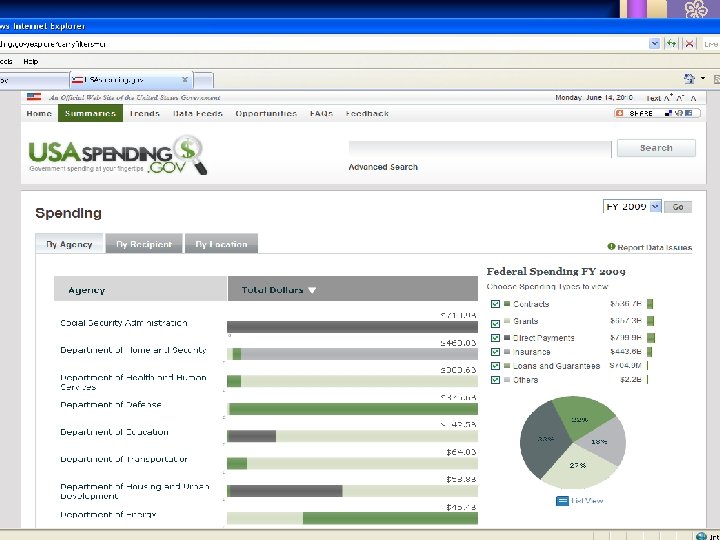Click the orange SHARE bookmark icon
Viewport: 720px width, 540px height.
pyautogui.click(x=619, y=113)
